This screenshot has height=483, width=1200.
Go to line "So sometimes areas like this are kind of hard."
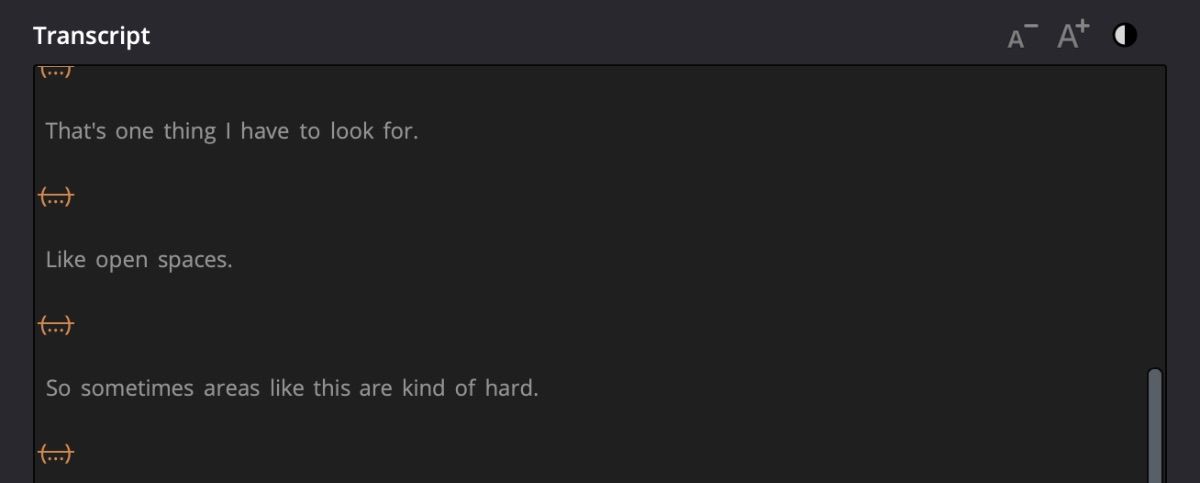pyautogui.click(x=292, y=388)
